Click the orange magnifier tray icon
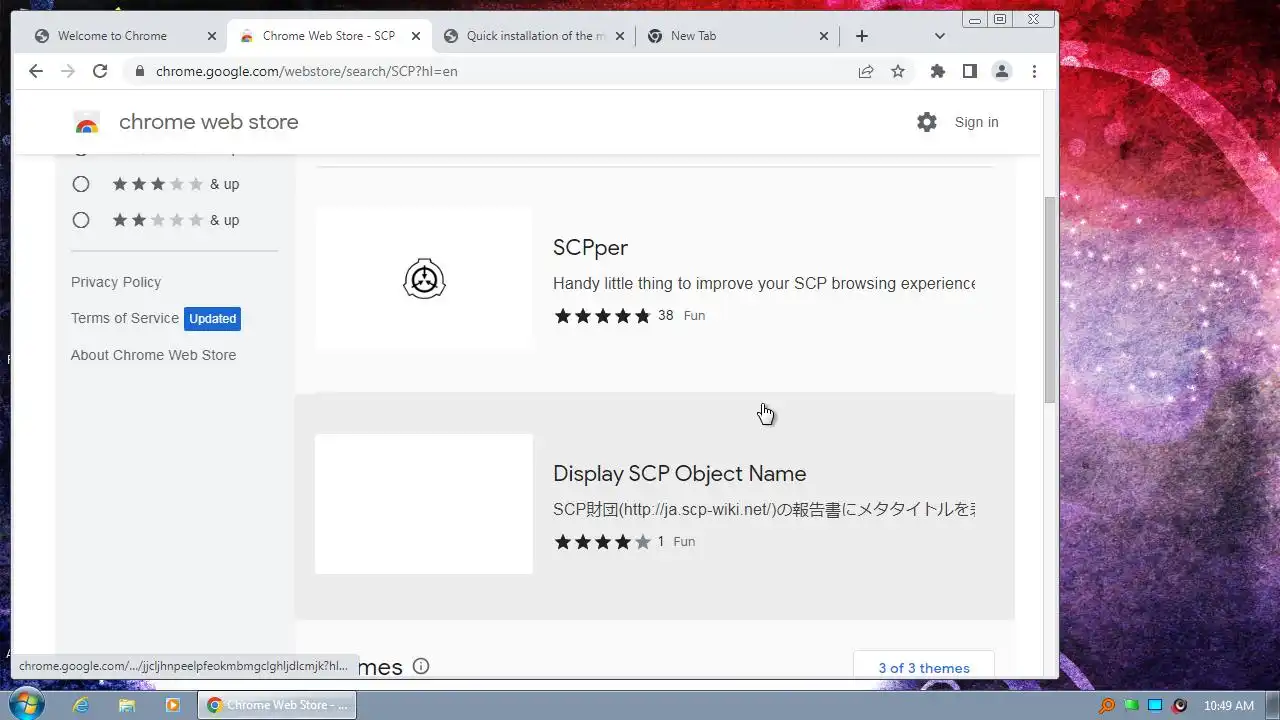Viewport: 1280px width, 720px height. [1107, 705]
